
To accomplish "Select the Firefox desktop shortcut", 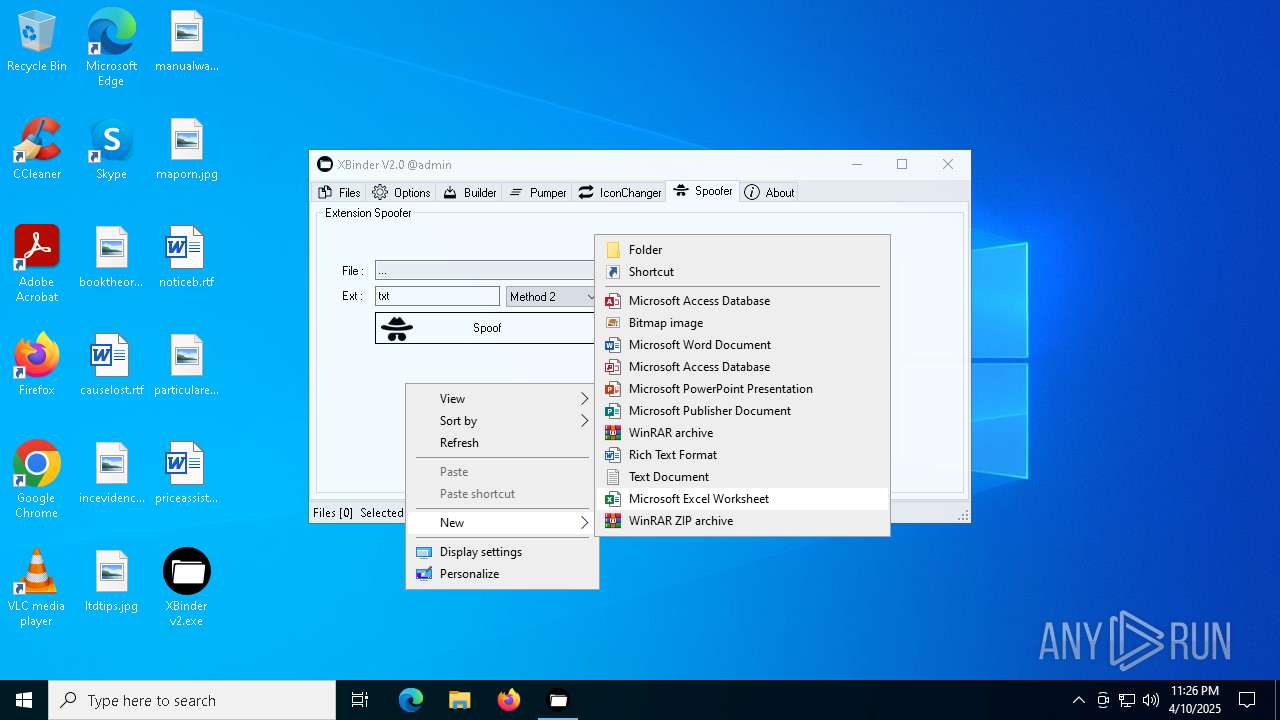I will [37, 366].
